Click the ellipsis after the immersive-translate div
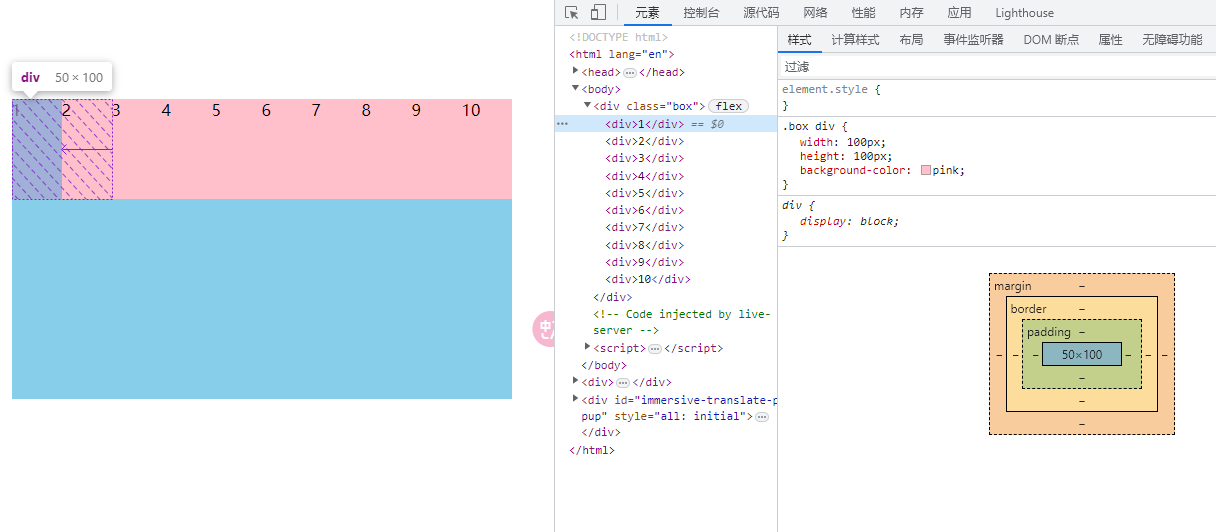1216x532 pixels. 762,417
